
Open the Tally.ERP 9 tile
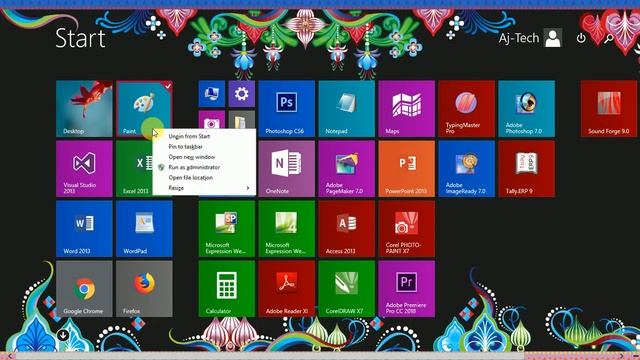(527, 169)
